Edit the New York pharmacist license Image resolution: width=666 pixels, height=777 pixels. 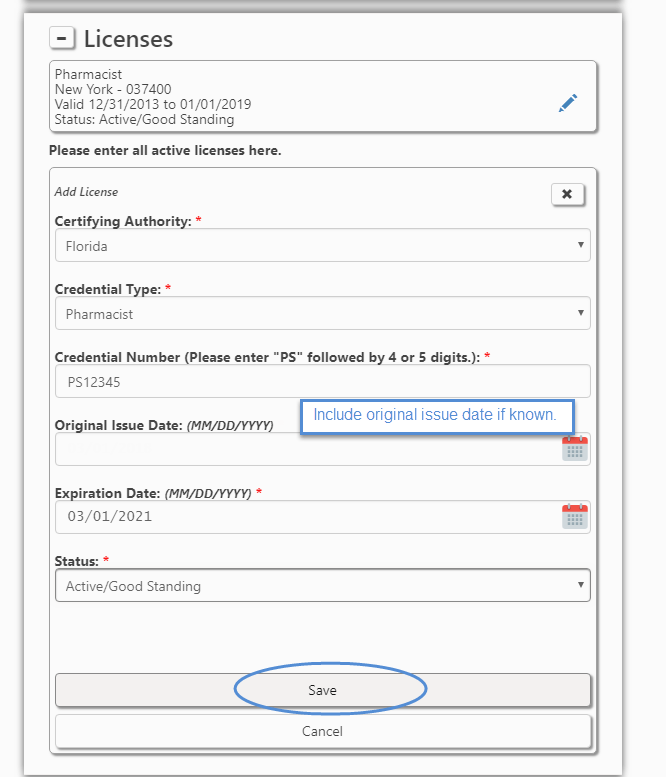point(568,103)
